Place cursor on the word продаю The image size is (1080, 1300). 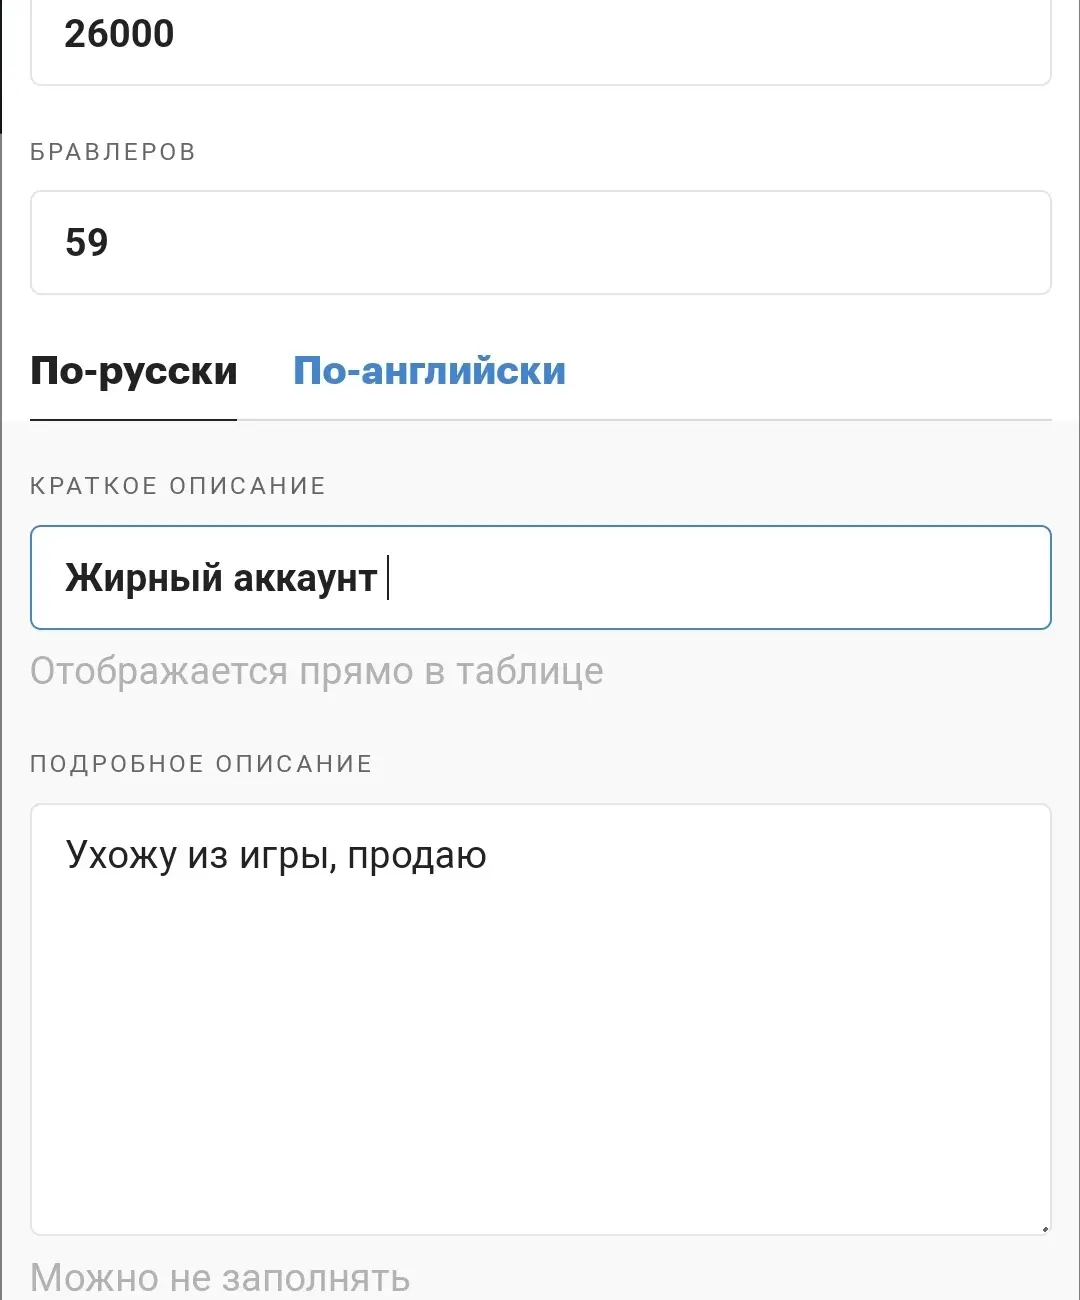tap(417, 857)
